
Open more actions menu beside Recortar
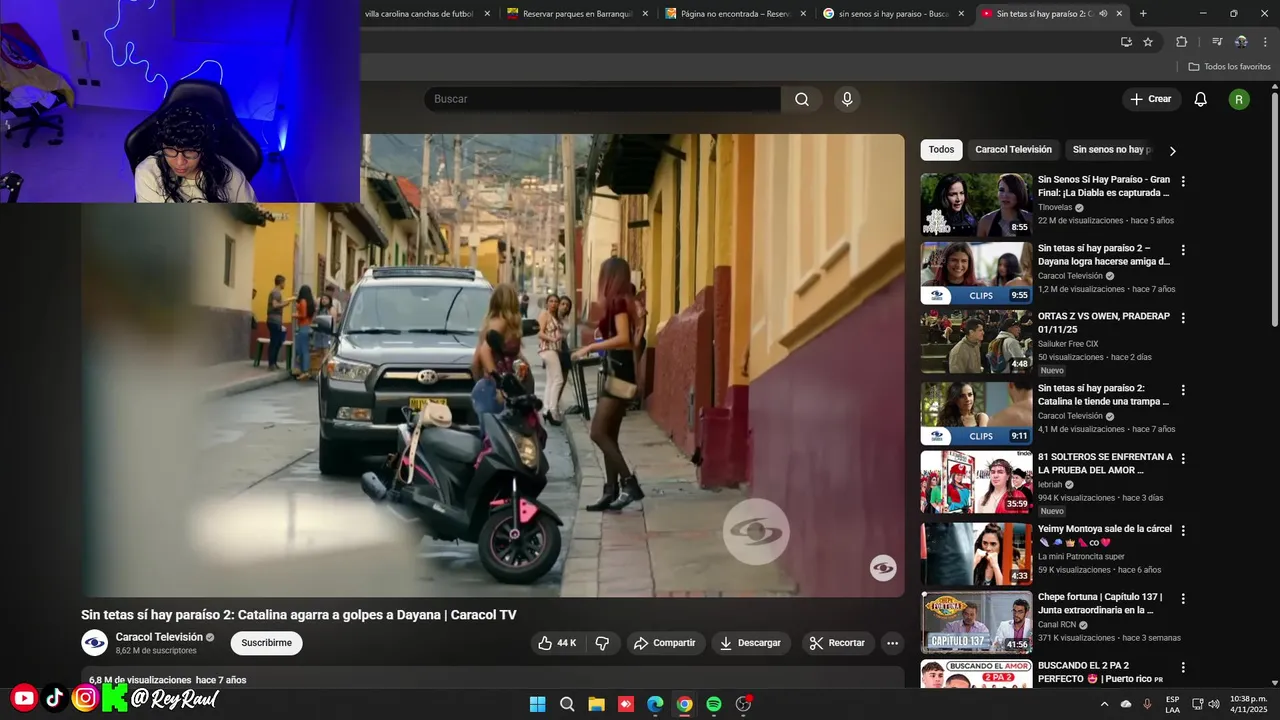coord(893,643)
